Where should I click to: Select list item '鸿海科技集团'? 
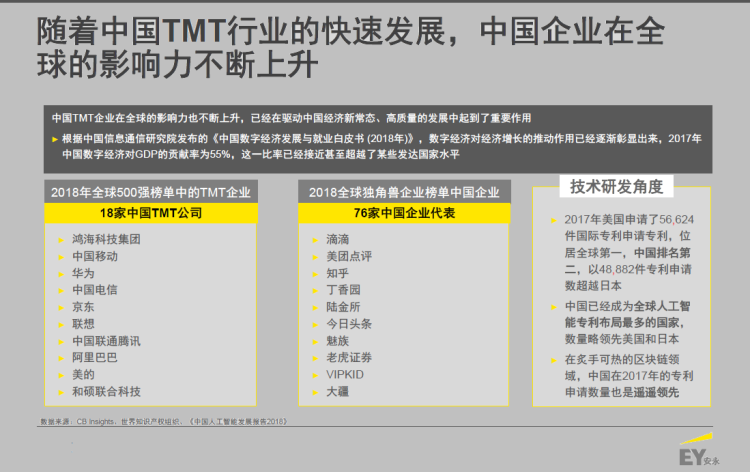click(x=106, y=239)
